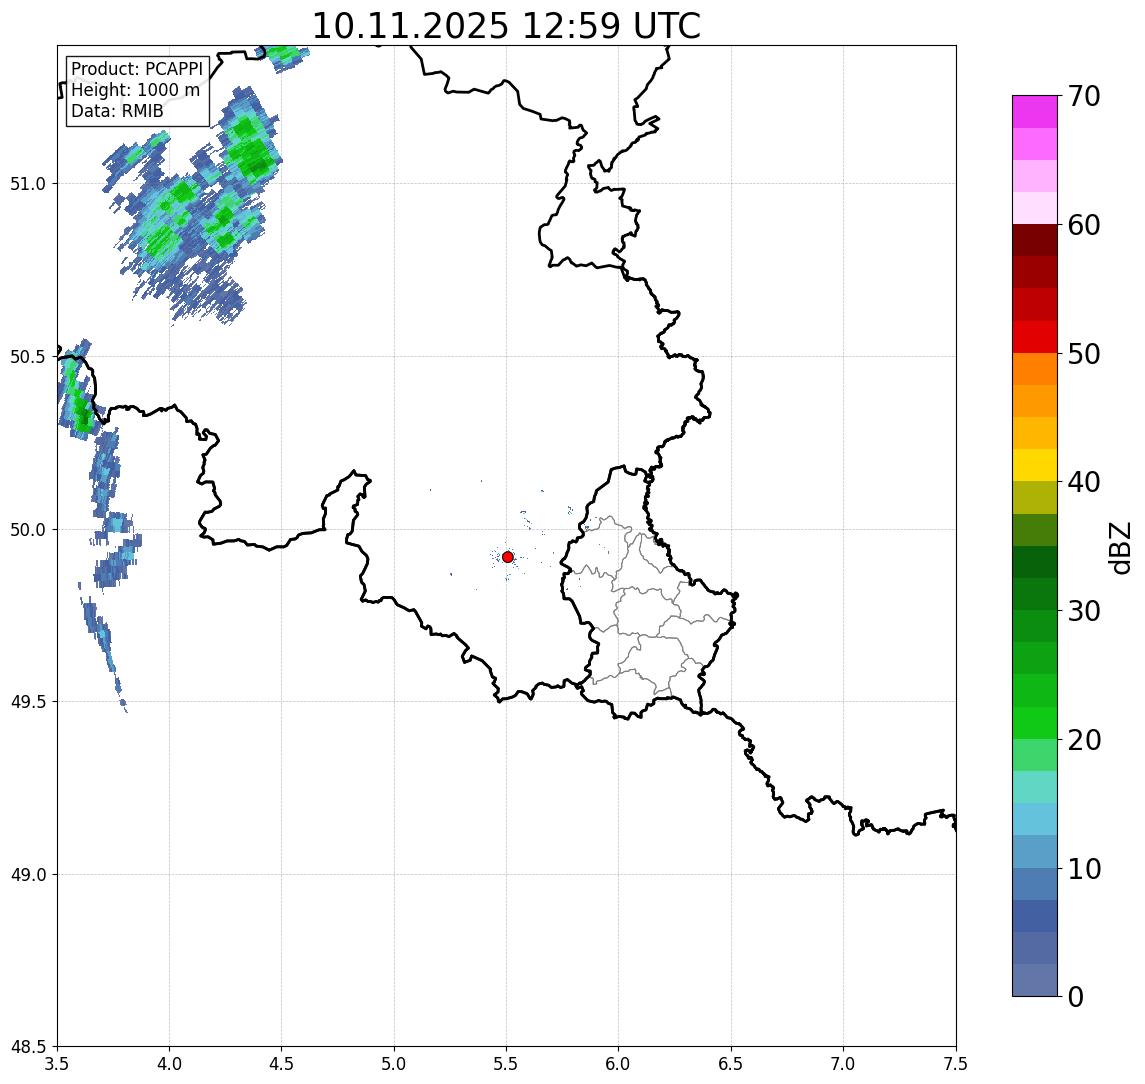Click the bright red colorbar segment

click(1035, 337)
